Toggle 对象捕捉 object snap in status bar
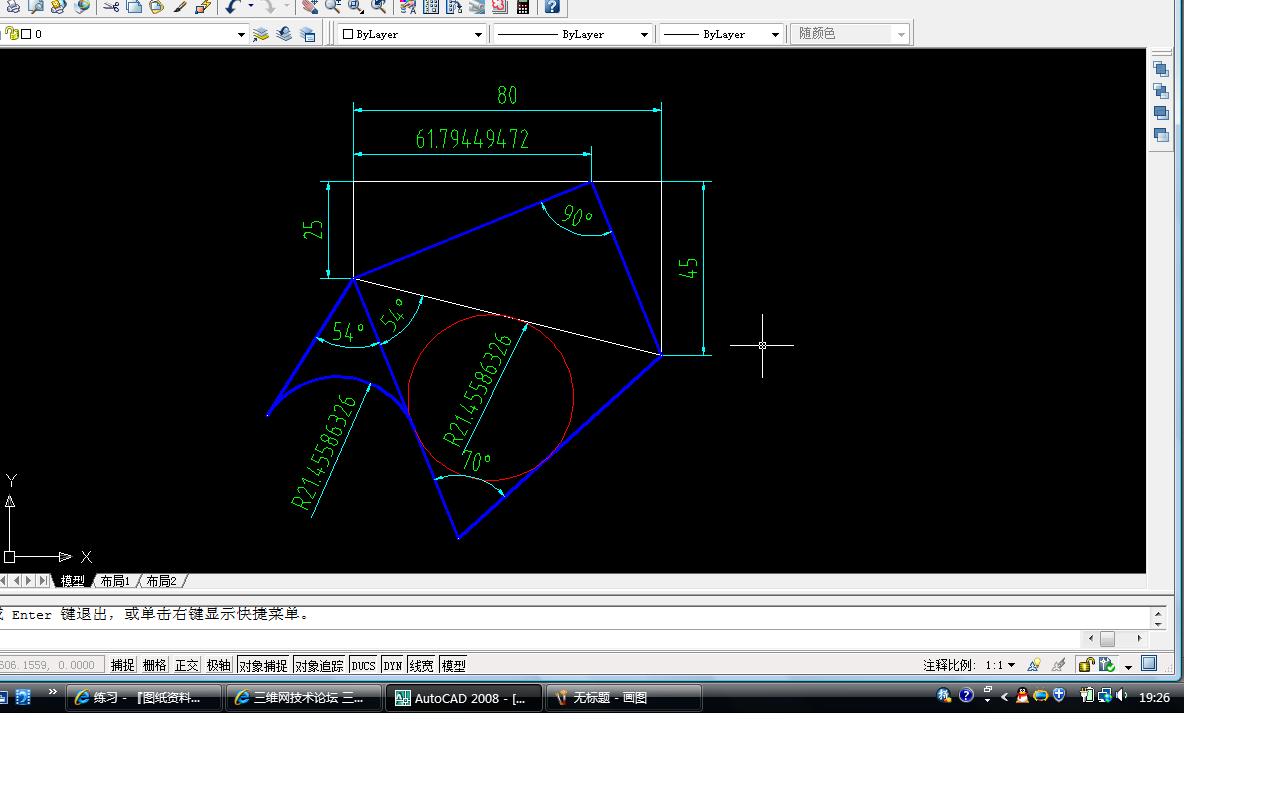The image size is (1280, 800). [263, 665]
